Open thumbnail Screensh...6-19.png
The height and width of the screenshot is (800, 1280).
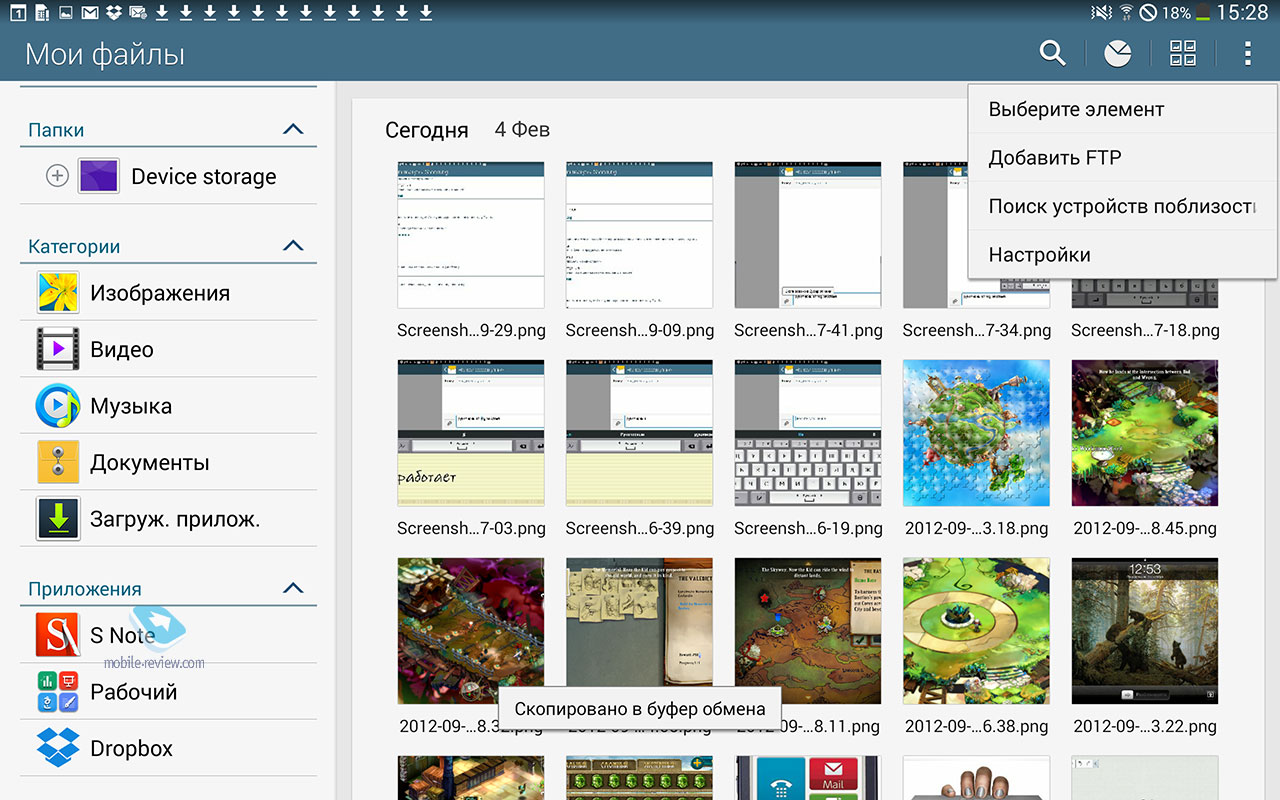coord(808,433)
